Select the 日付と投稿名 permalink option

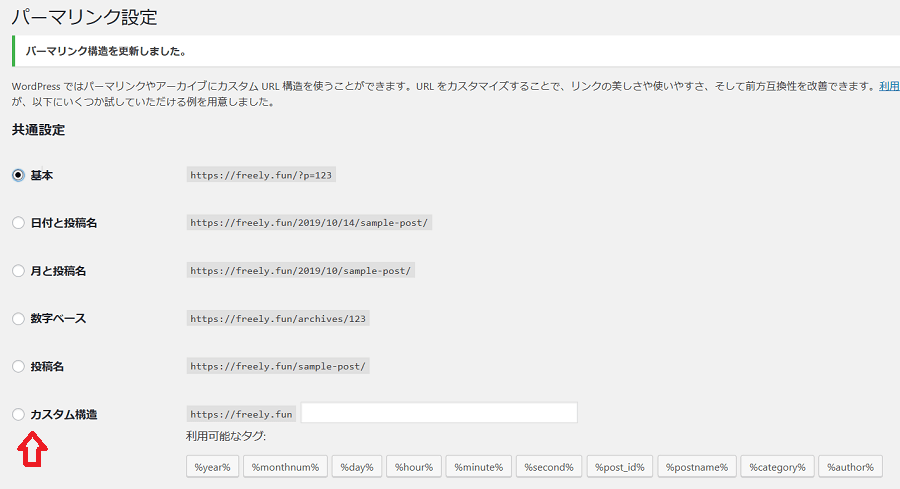18,223
